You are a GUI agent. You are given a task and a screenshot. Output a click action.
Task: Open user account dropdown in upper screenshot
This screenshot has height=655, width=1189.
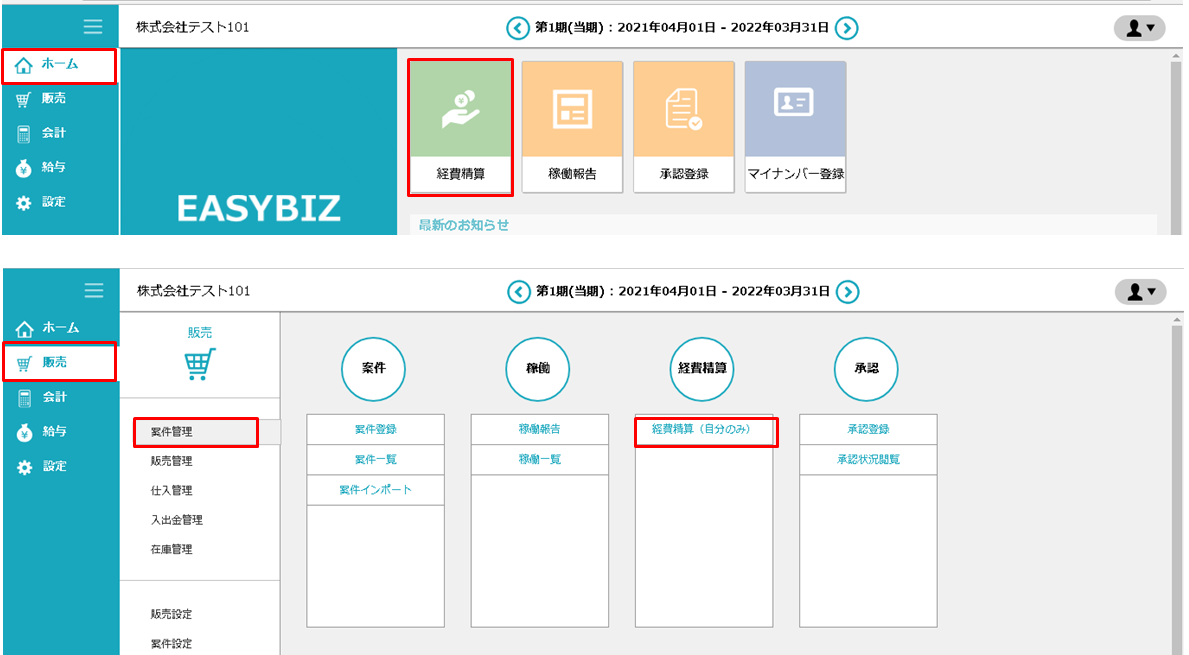[1139, 28]
